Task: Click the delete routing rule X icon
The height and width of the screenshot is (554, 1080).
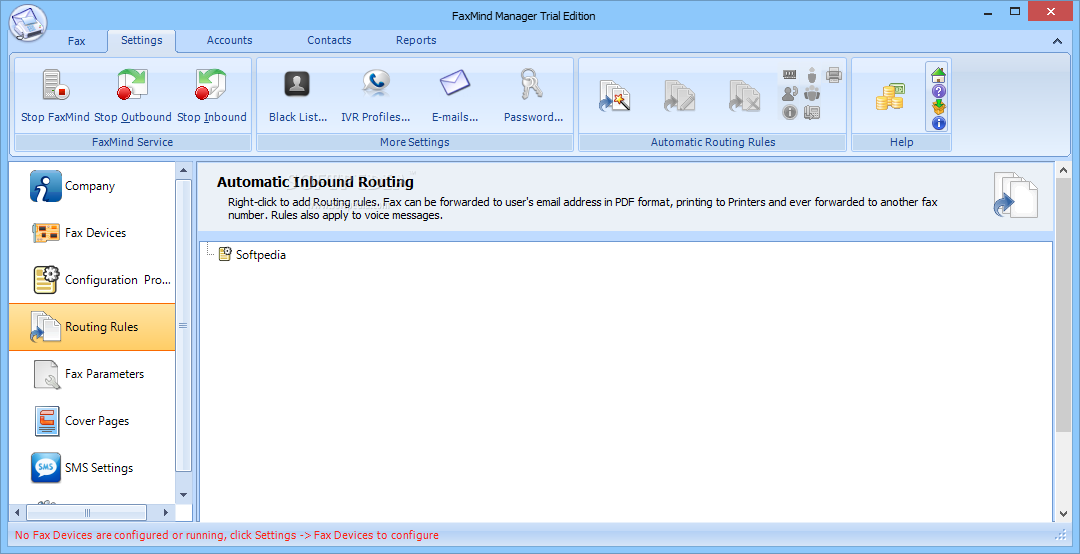Action: pyautogui.click(x=745, y=96)
